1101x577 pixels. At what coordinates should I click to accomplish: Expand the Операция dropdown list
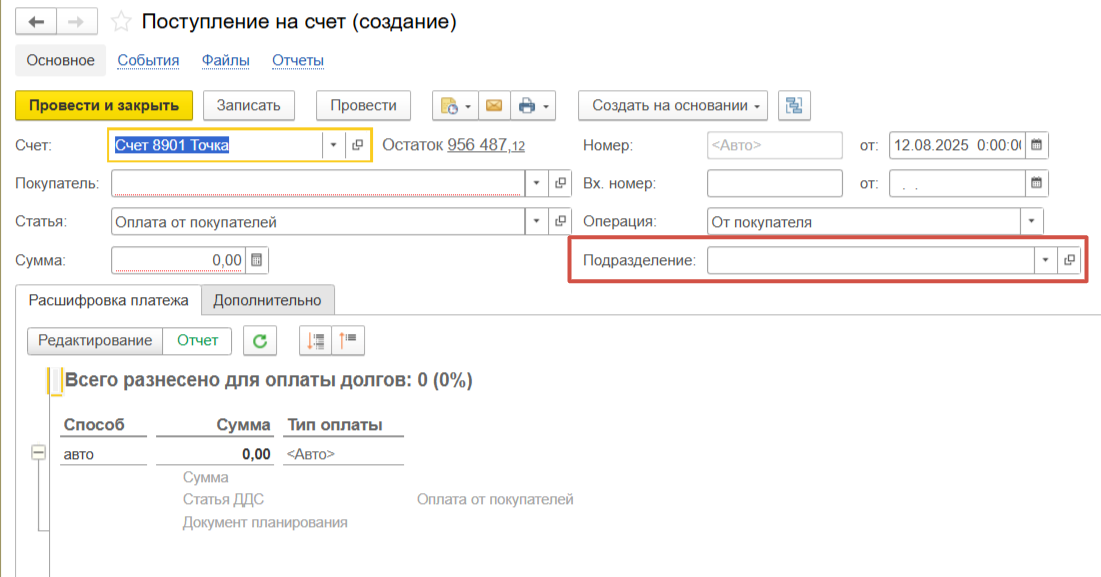1030,222
